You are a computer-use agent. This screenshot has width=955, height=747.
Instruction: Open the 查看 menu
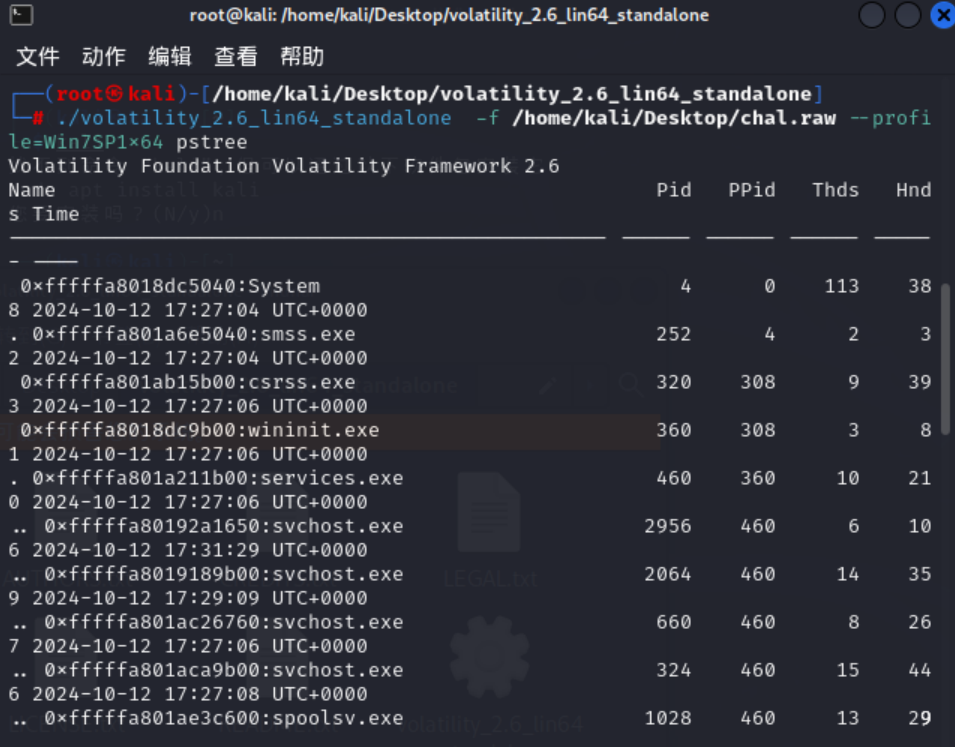pos(236,57)
